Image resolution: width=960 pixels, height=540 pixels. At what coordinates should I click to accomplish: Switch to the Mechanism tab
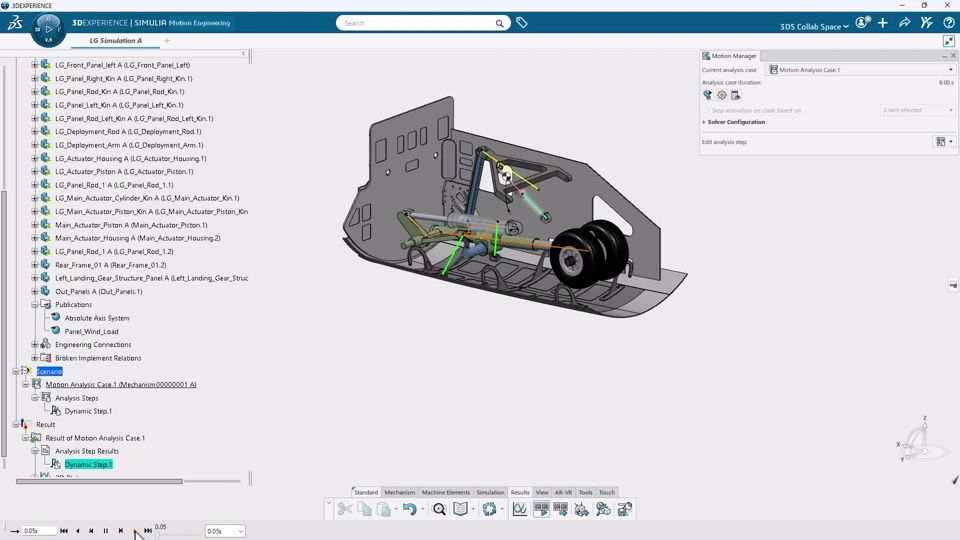399,492
